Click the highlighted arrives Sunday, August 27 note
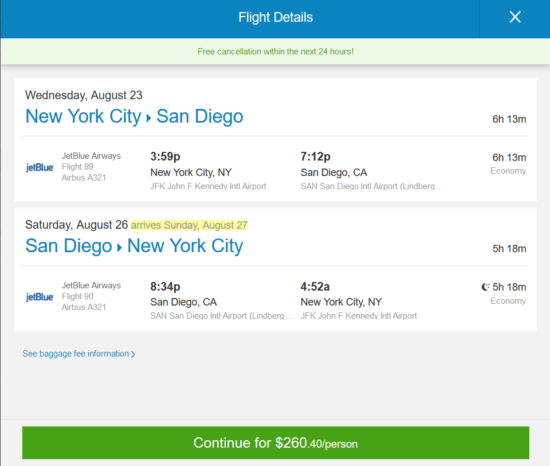Screen dimensions: 550x466 coord(189,225)
